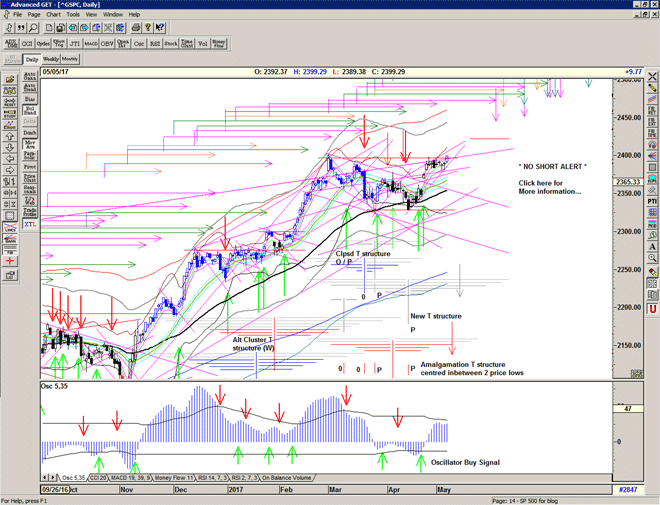Click the 'Click here for More information' link
The image size is (660, 505).
click(x=547, y=187)
